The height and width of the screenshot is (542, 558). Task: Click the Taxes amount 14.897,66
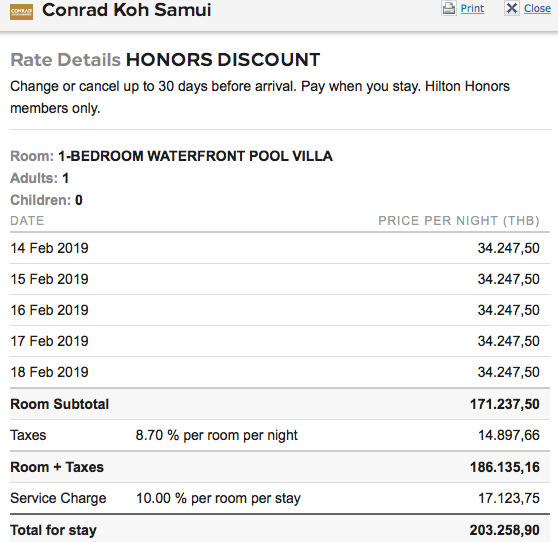[509, 435]
